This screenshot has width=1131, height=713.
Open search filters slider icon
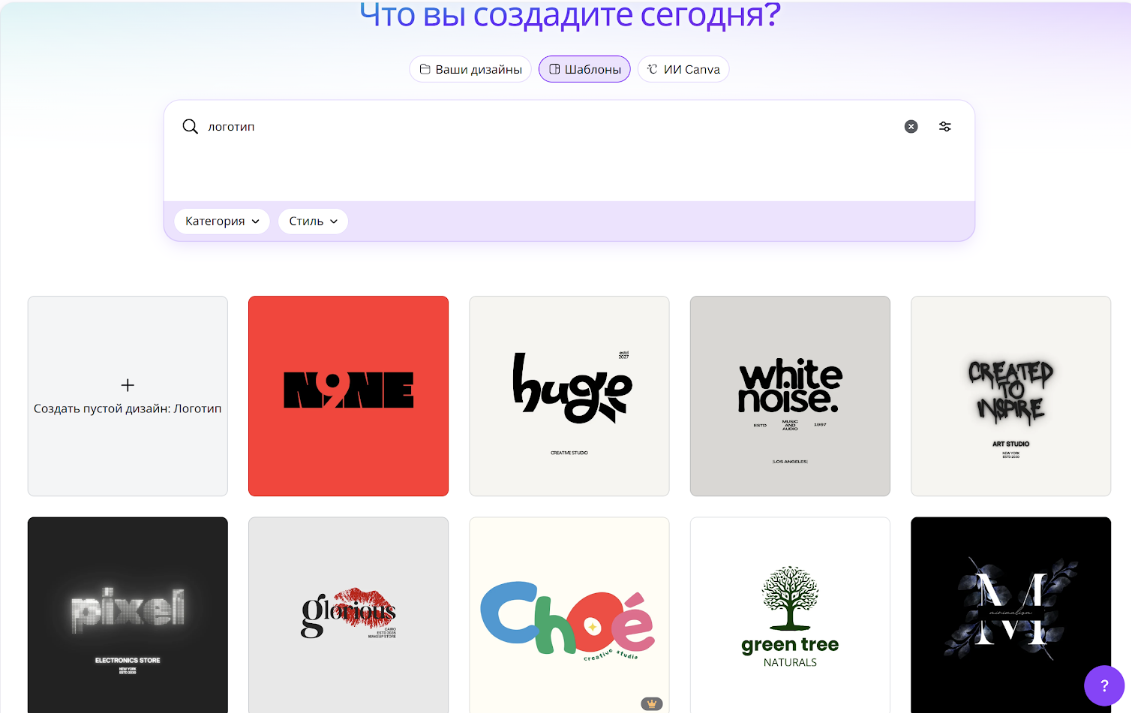945,127
